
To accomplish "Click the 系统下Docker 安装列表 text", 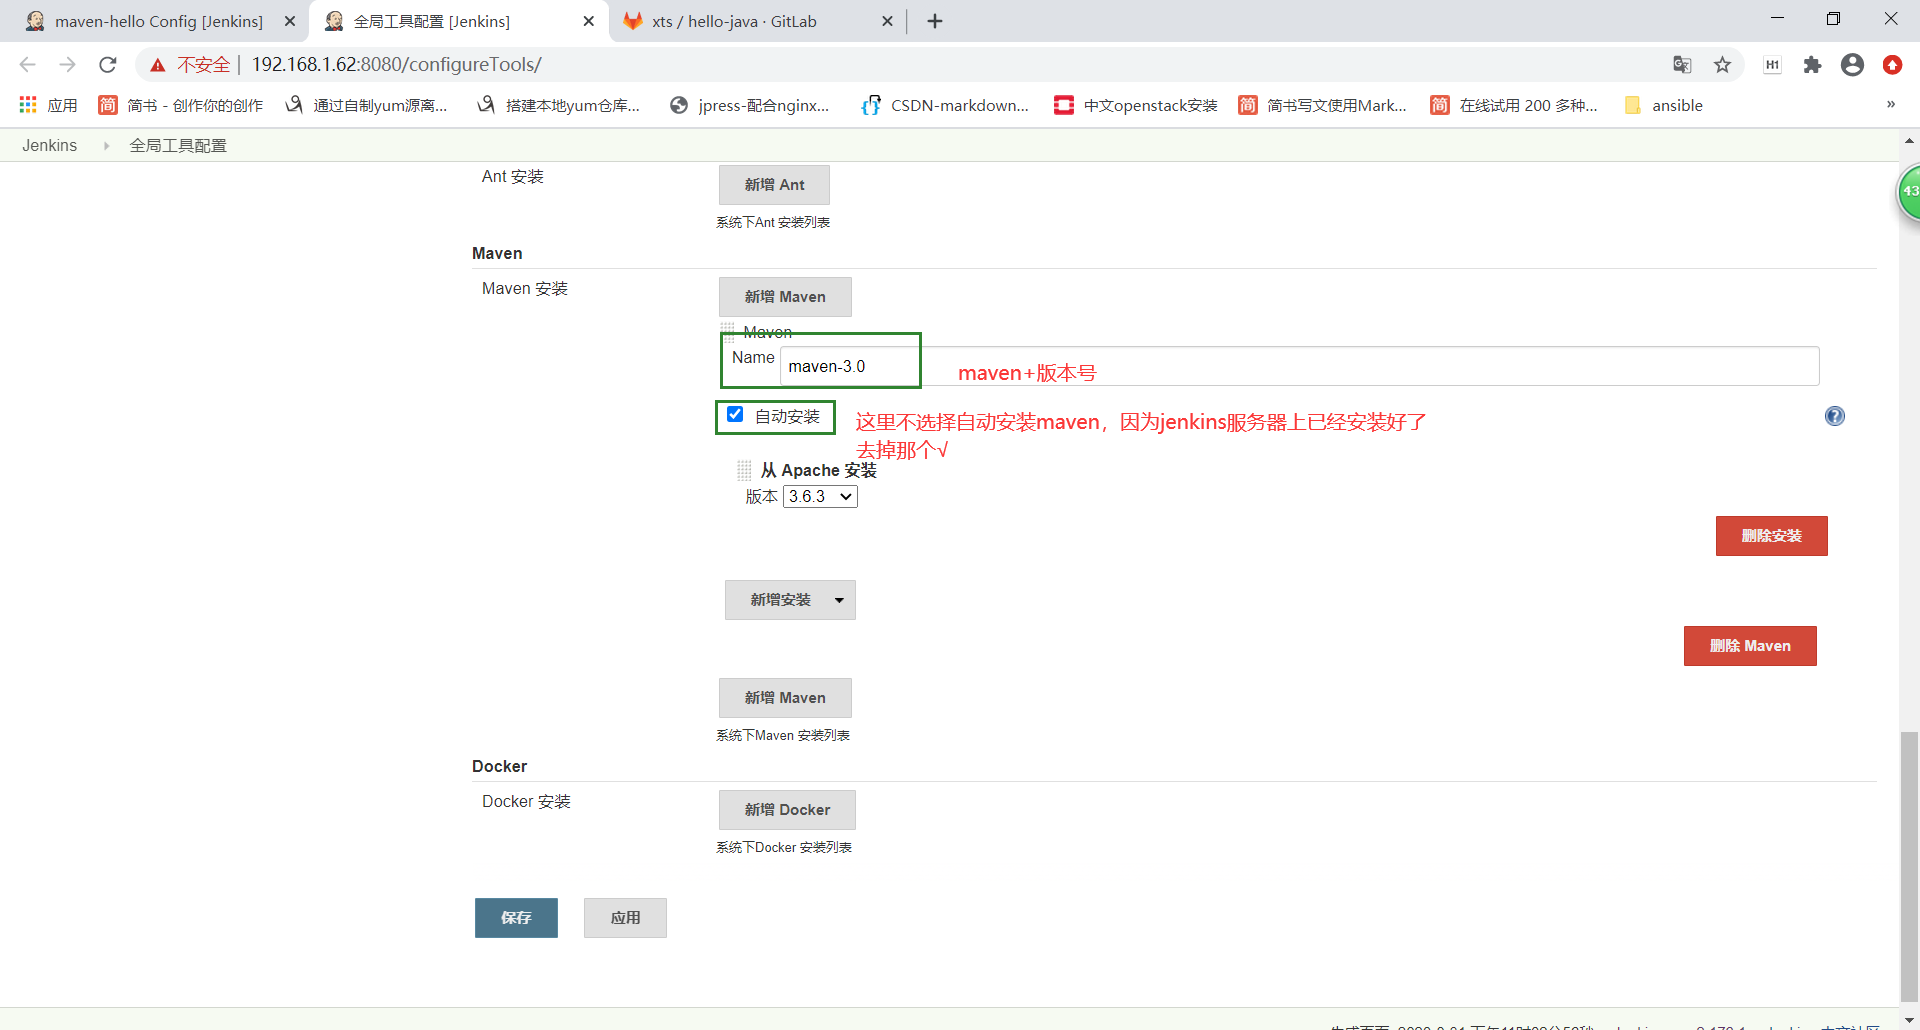I will (784, 848).
